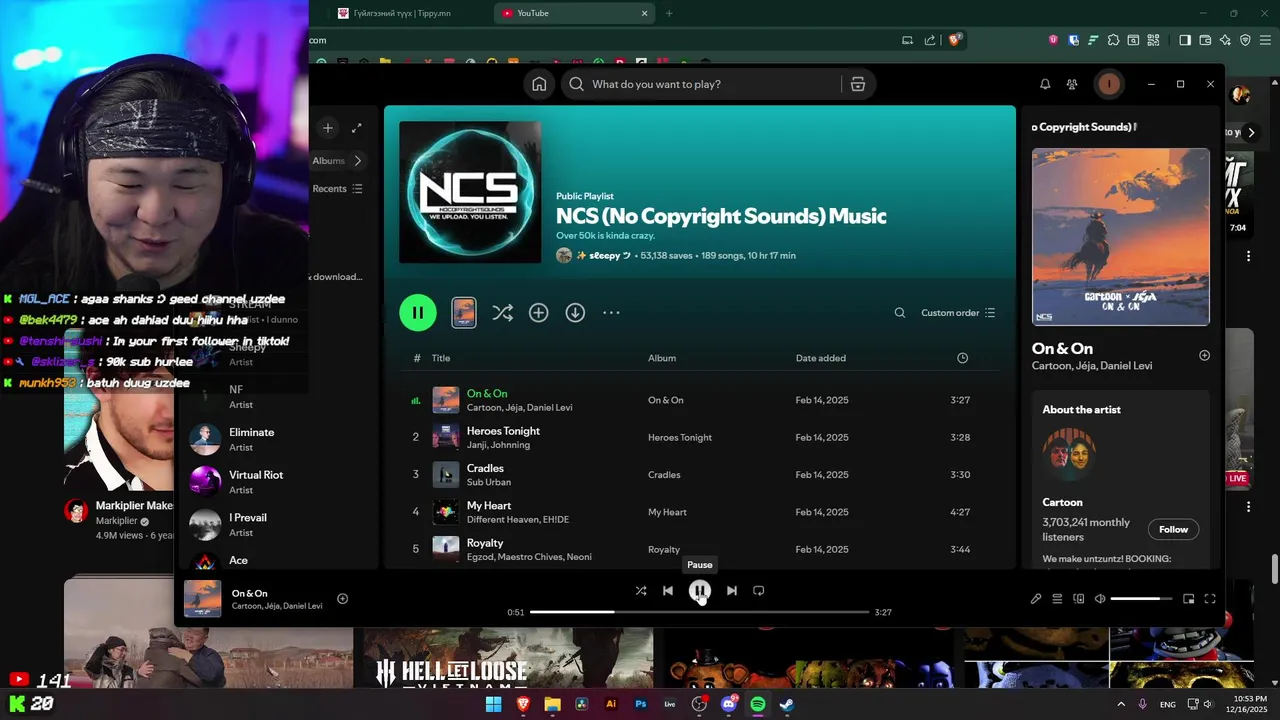
Task: Open the Recents sort menu in library
Action: (337, 188)
